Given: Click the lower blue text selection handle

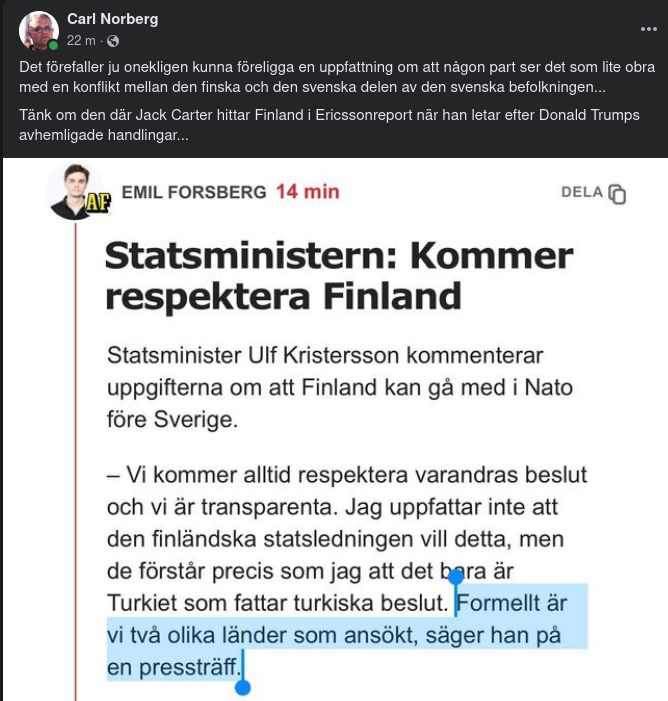Looking at the screenshot, I should pyautogui.click(x=242, y=687).
